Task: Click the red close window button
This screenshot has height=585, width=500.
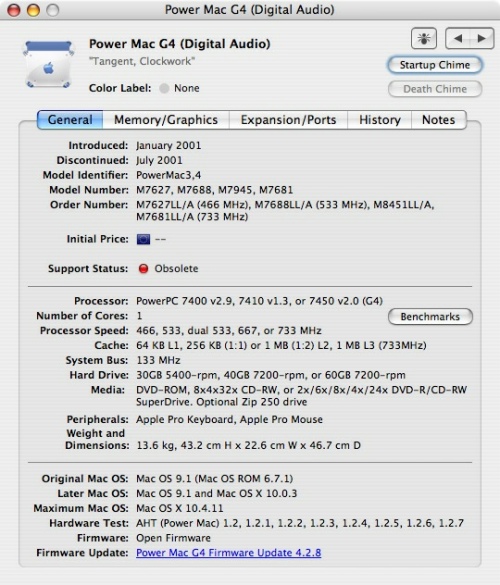Action: click(x=14, y=10)
